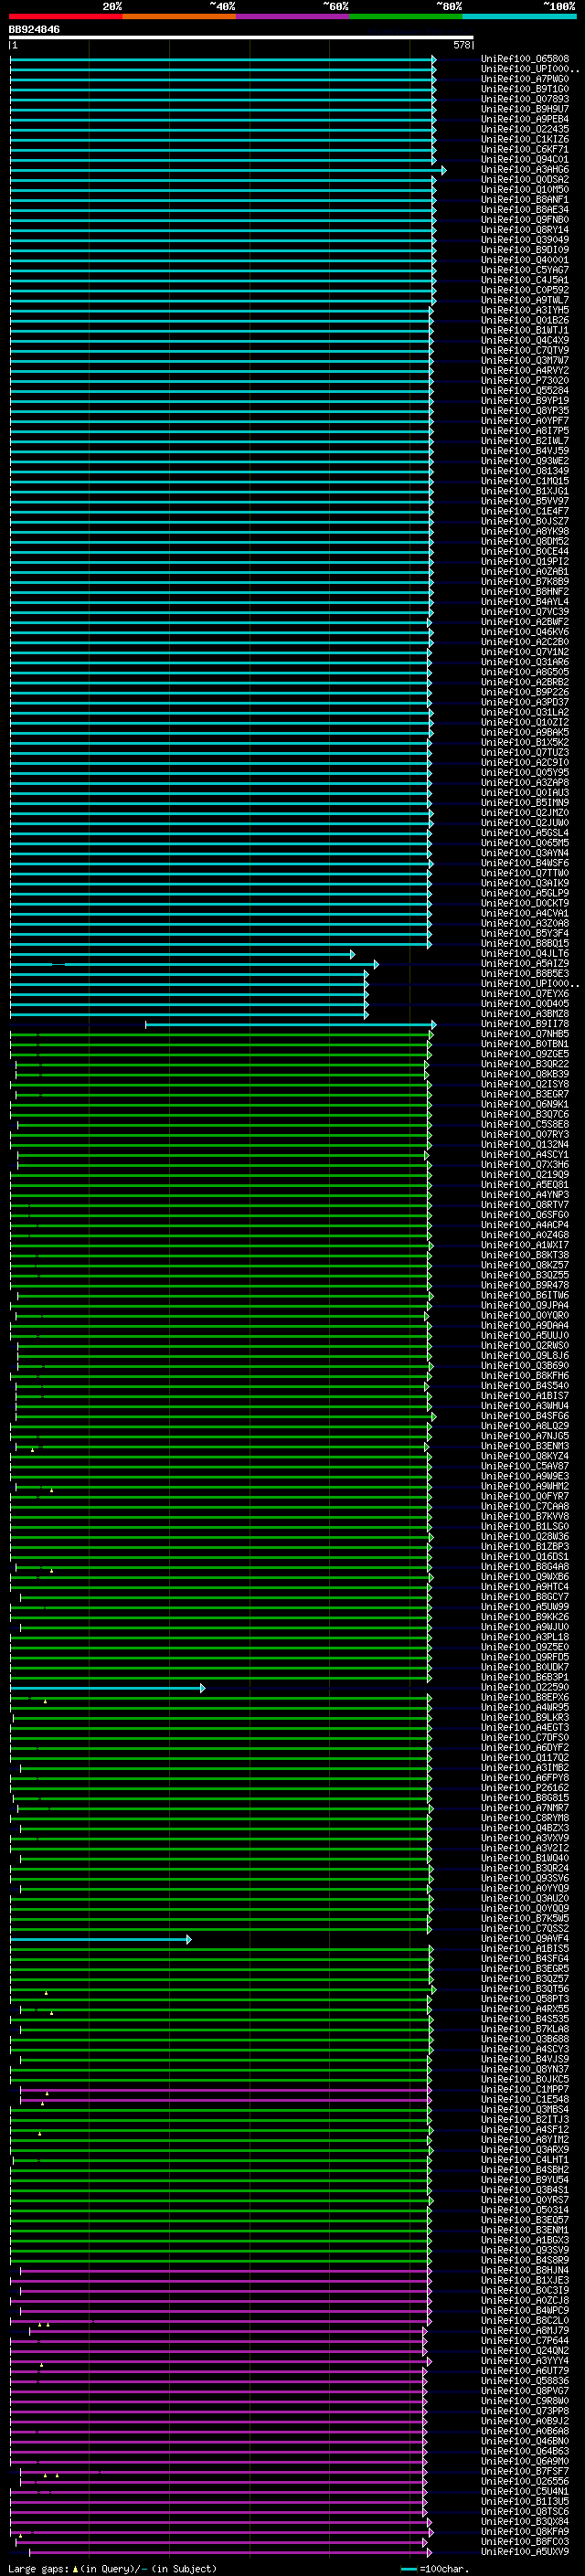Select the UniRef100_Q39049 label
Viewport: 585px width, 2576px height.
tap(525, 240)
